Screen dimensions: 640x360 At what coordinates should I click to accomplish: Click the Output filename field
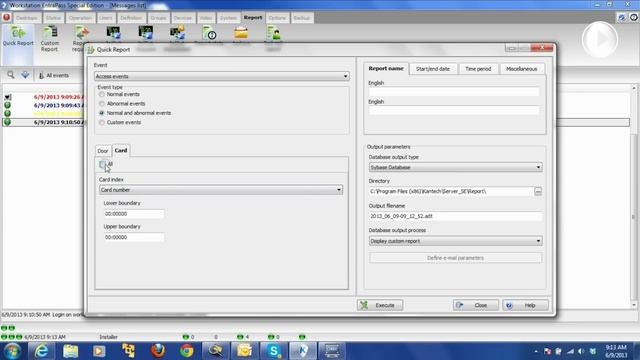click(x=456, y=216)
